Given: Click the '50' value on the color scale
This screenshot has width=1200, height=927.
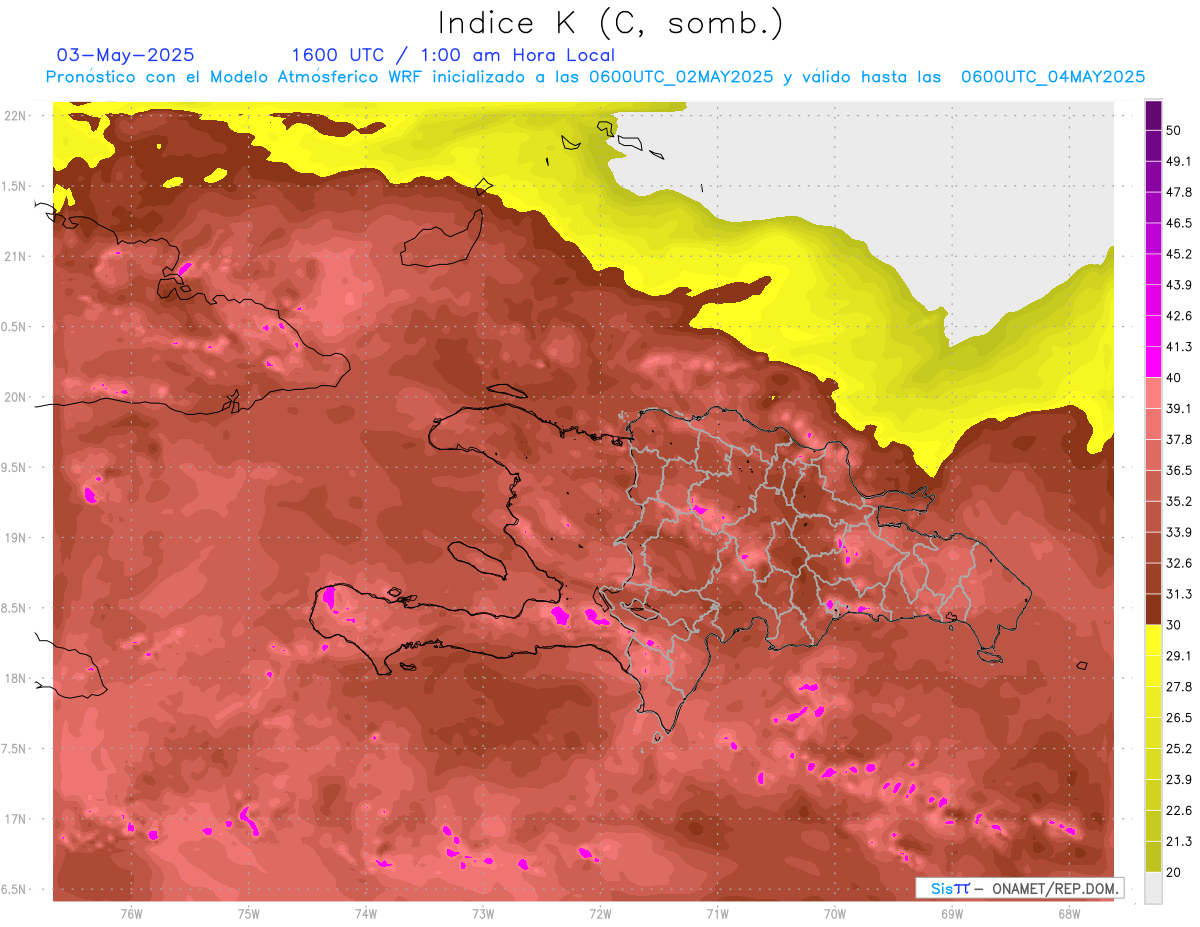Looking at the screenshot, I should pos(1175,131).
